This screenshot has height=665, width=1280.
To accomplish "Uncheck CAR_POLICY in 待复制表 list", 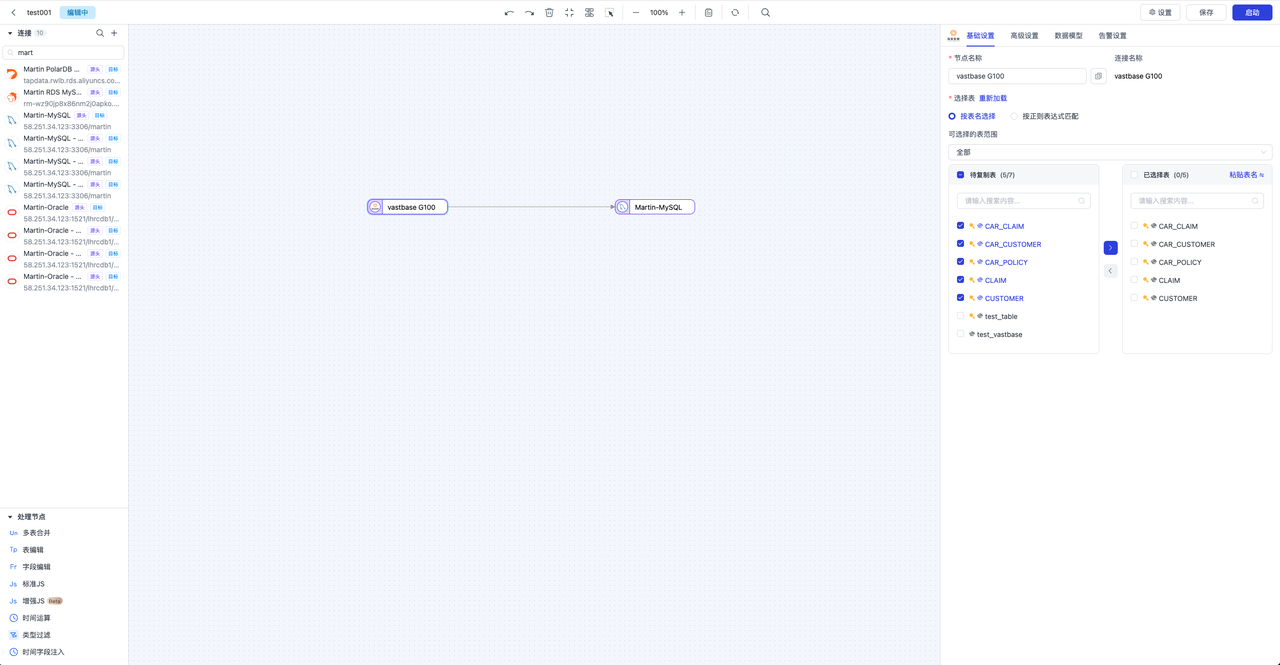I will coord(961,262).
